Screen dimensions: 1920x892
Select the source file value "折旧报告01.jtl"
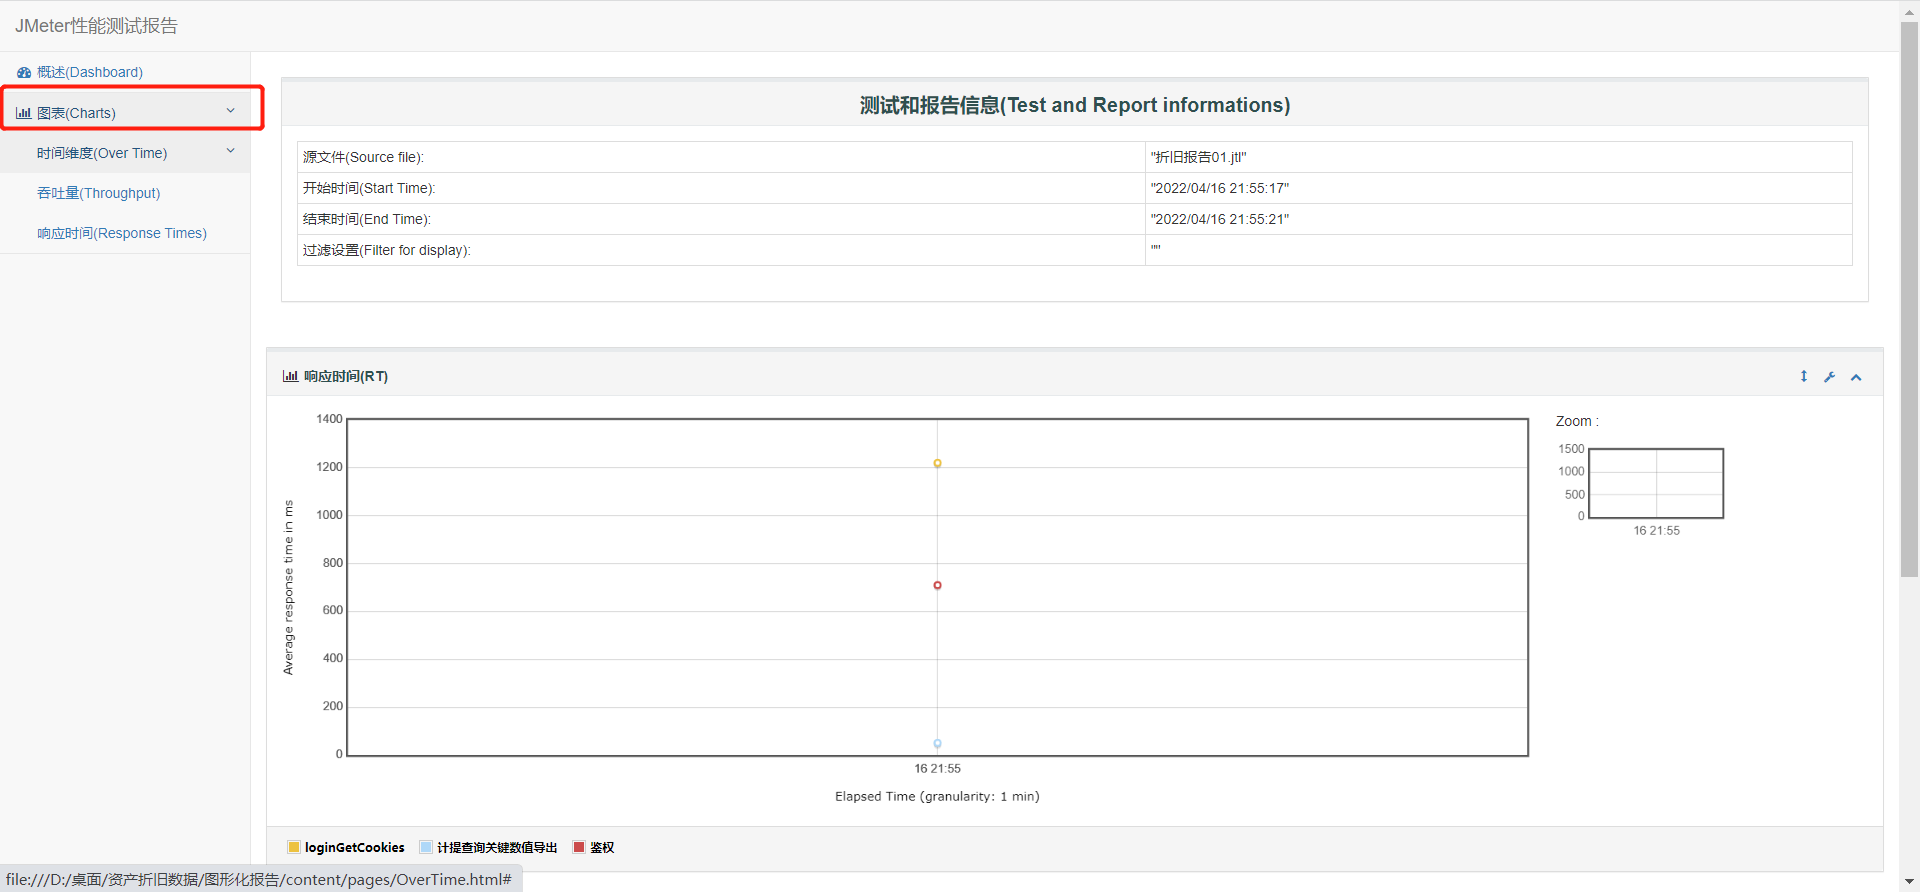pyautogui.click(x=1198, y=157)
